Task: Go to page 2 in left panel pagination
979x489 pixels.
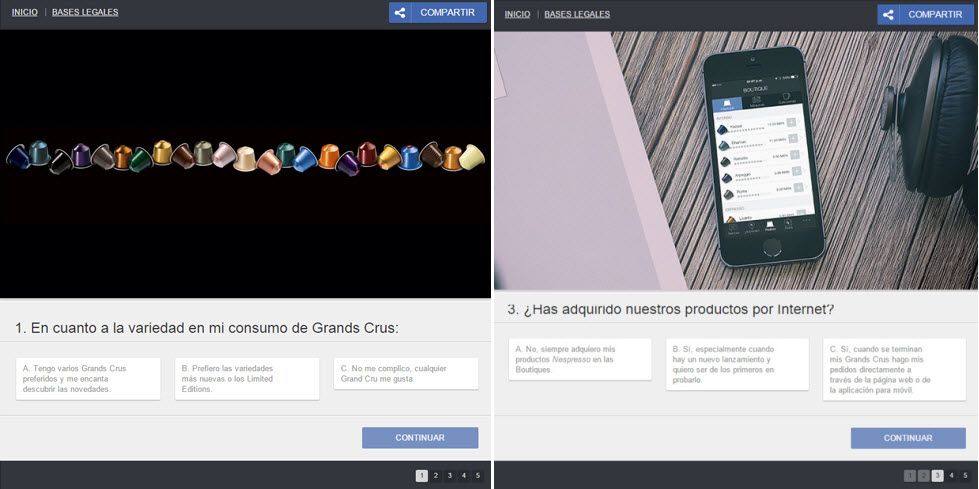Action: click(436, 476)
